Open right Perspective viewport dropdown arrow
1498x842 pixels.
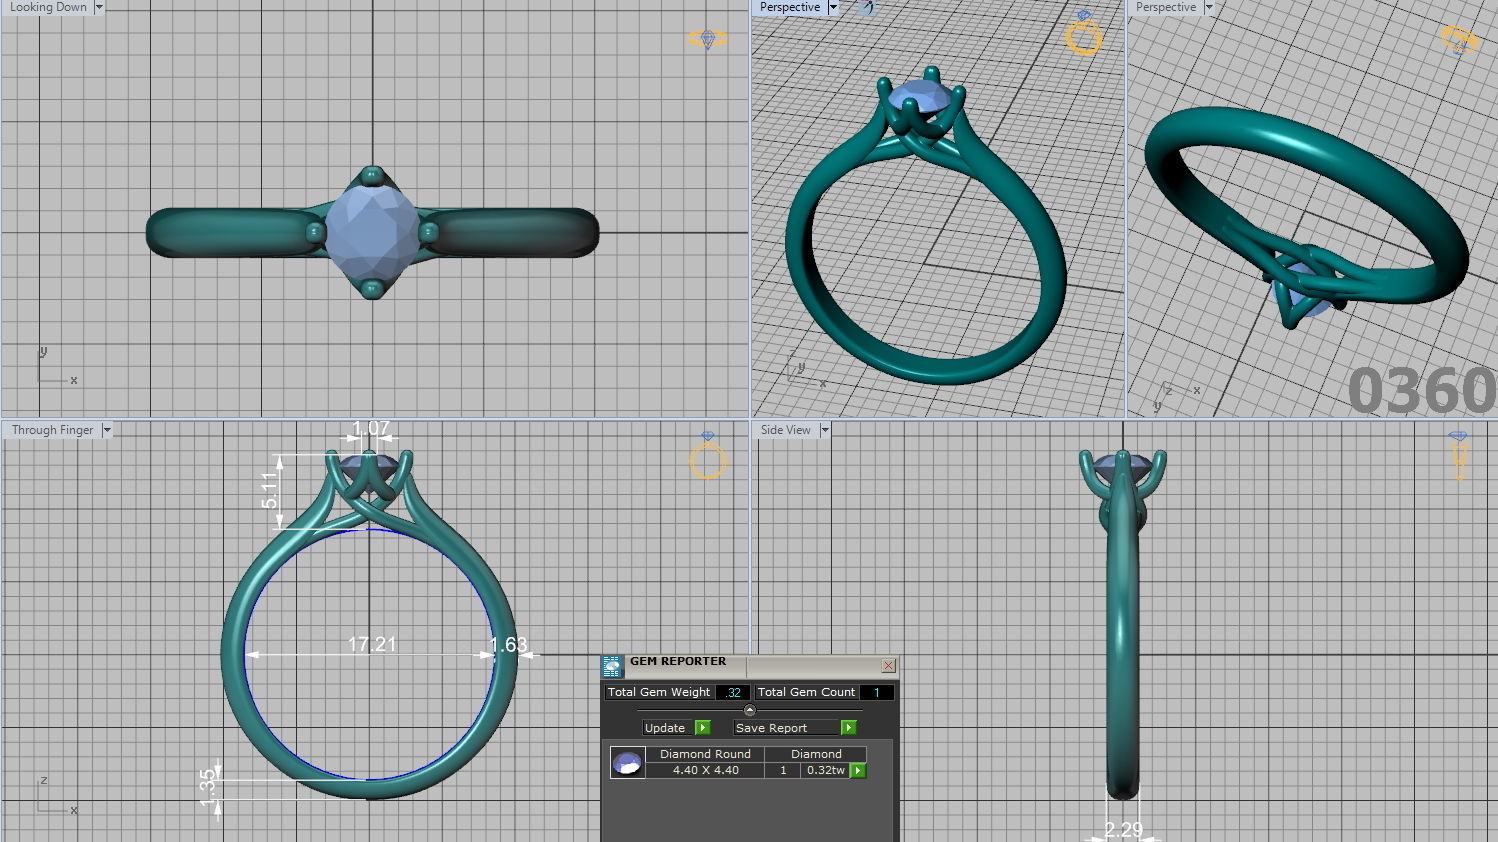(x=1209, y=7)
